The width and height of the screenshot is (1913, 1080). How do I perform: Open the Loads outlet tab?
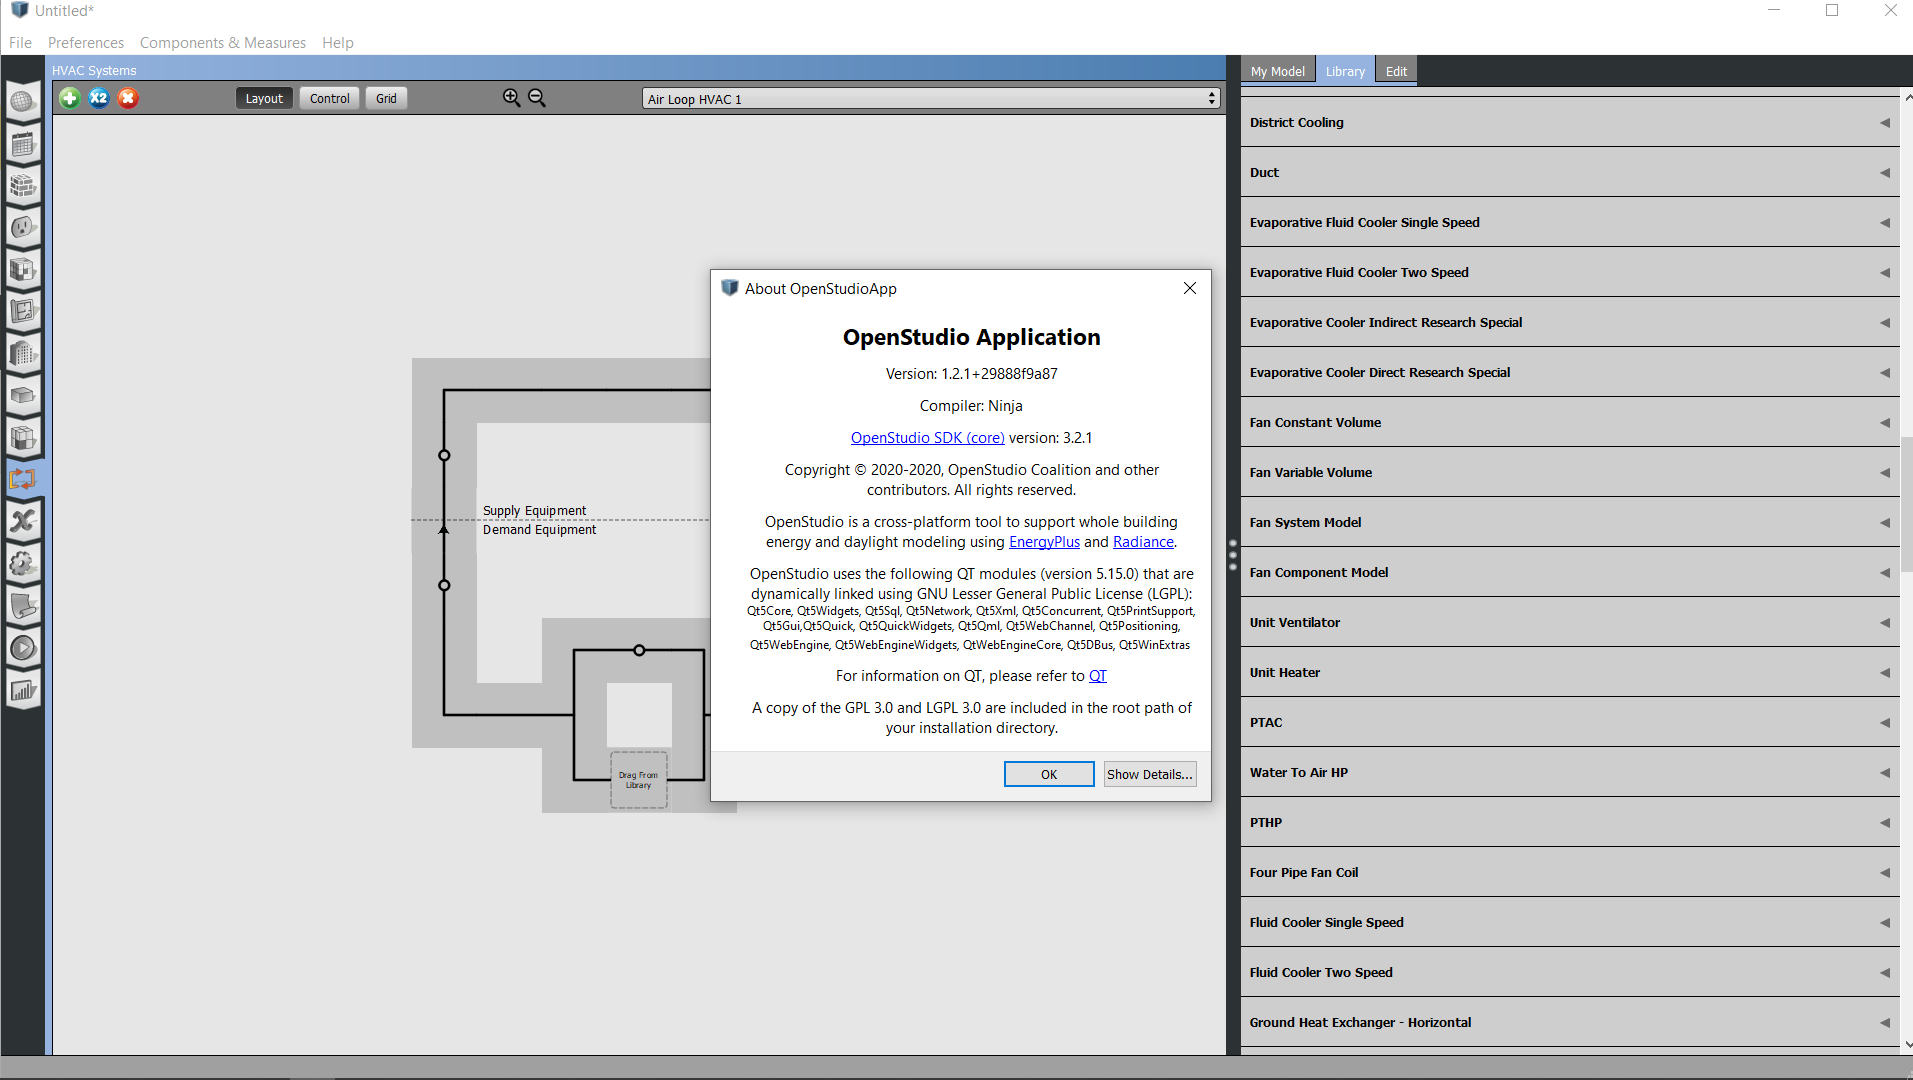[x=23, y=227]
